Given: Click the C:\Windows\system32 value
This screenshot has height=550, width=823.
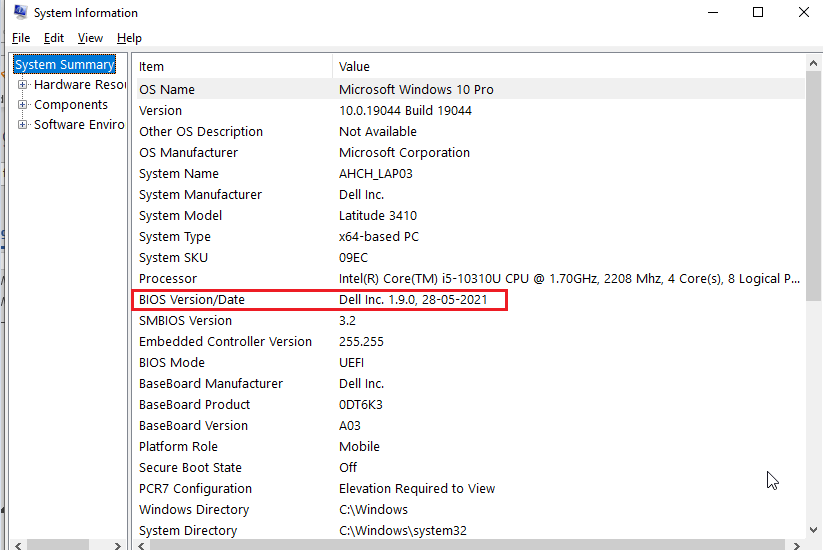Looking at the screenshot, I should [x=403, y=531].
